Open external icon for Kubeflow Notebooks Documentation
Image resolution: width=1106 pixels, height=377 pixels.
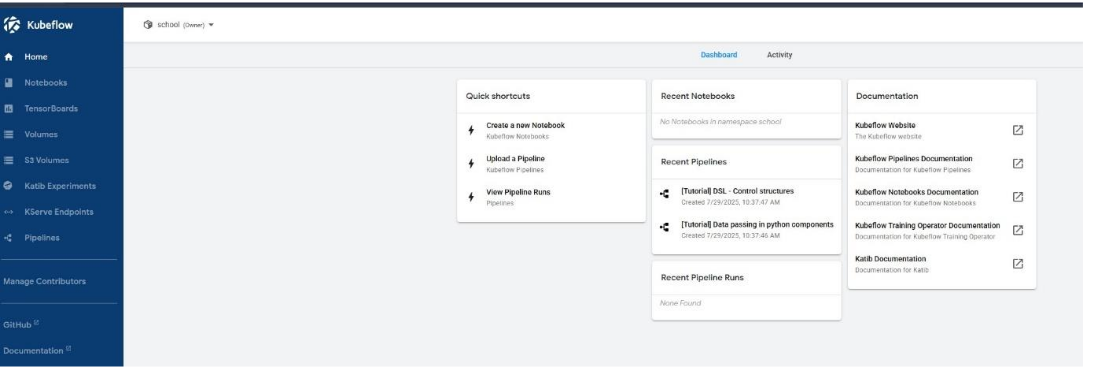point(1018,197)
